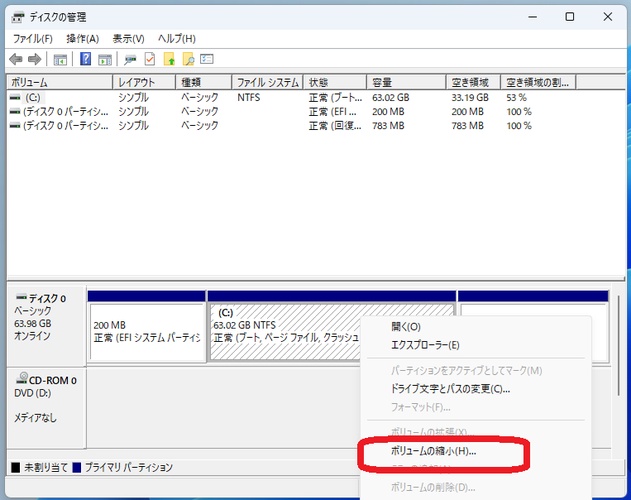
Task: Click the drive icon beside (C:) in the list
Action: click(15, 97)
